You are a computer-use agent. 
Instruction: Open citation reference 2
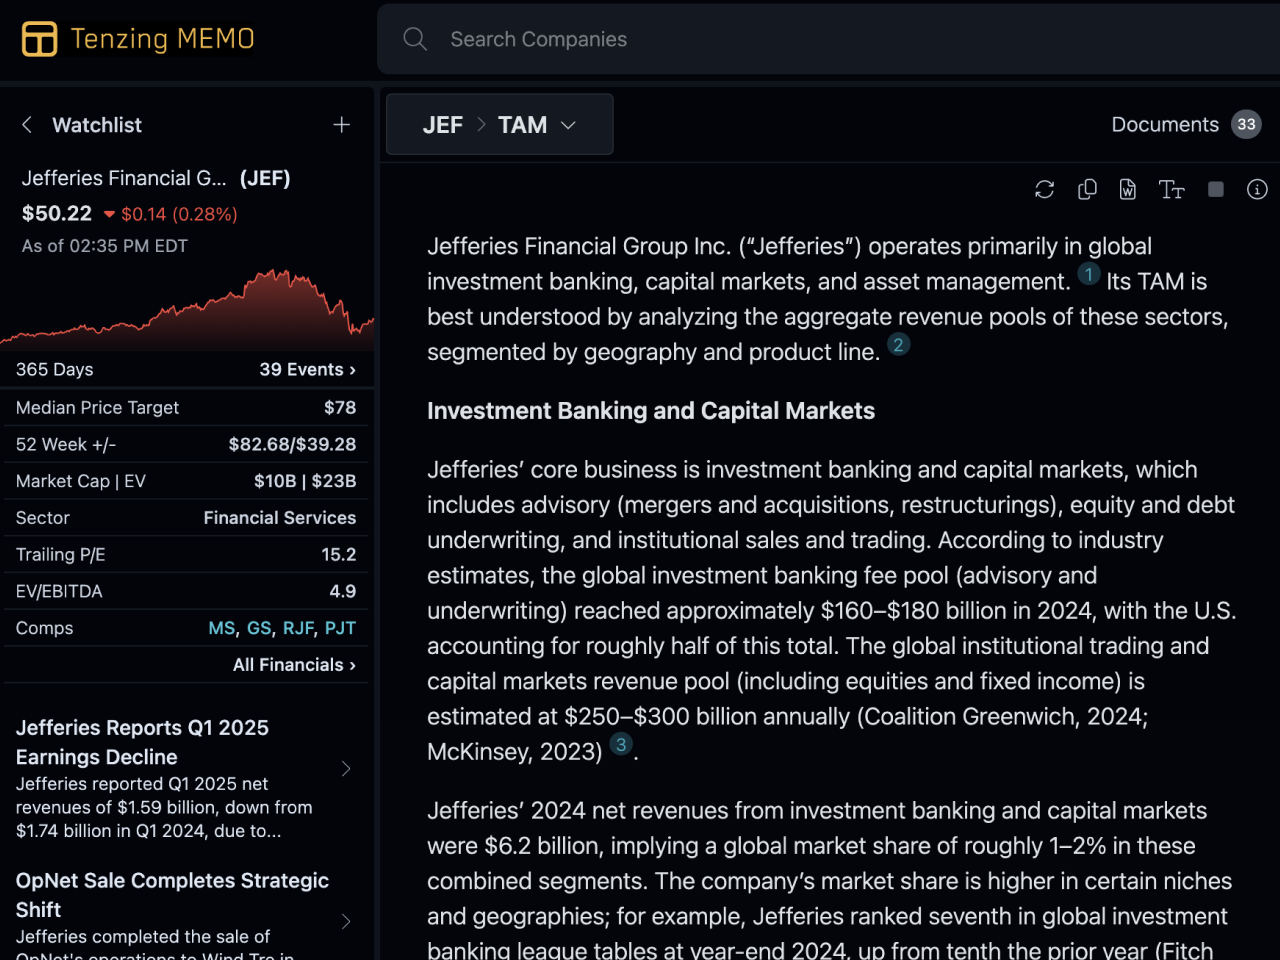click(898, 345)
